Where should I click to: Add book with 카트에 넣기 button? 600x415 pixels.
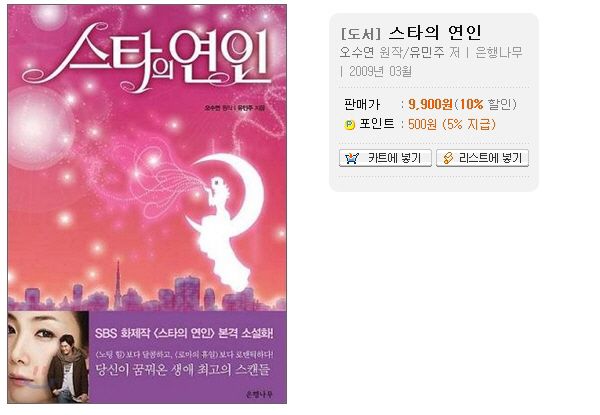pyautogui.click(x=385, y=158)
